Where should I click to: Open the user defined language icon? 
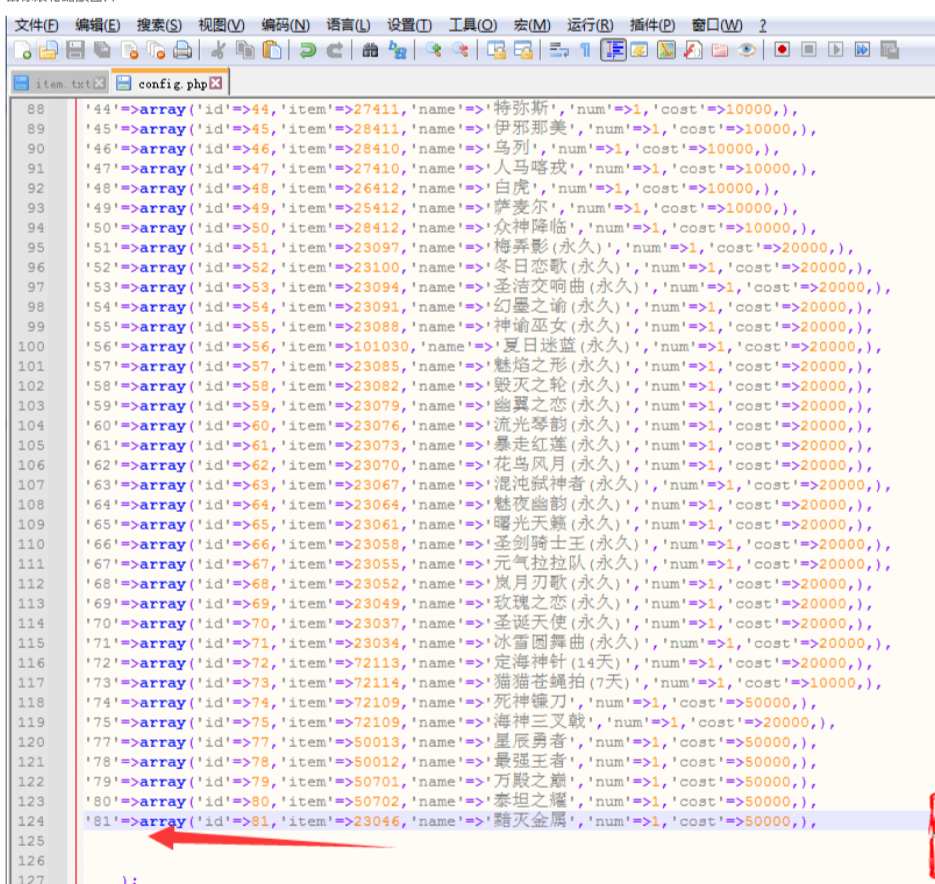[639, 50]
